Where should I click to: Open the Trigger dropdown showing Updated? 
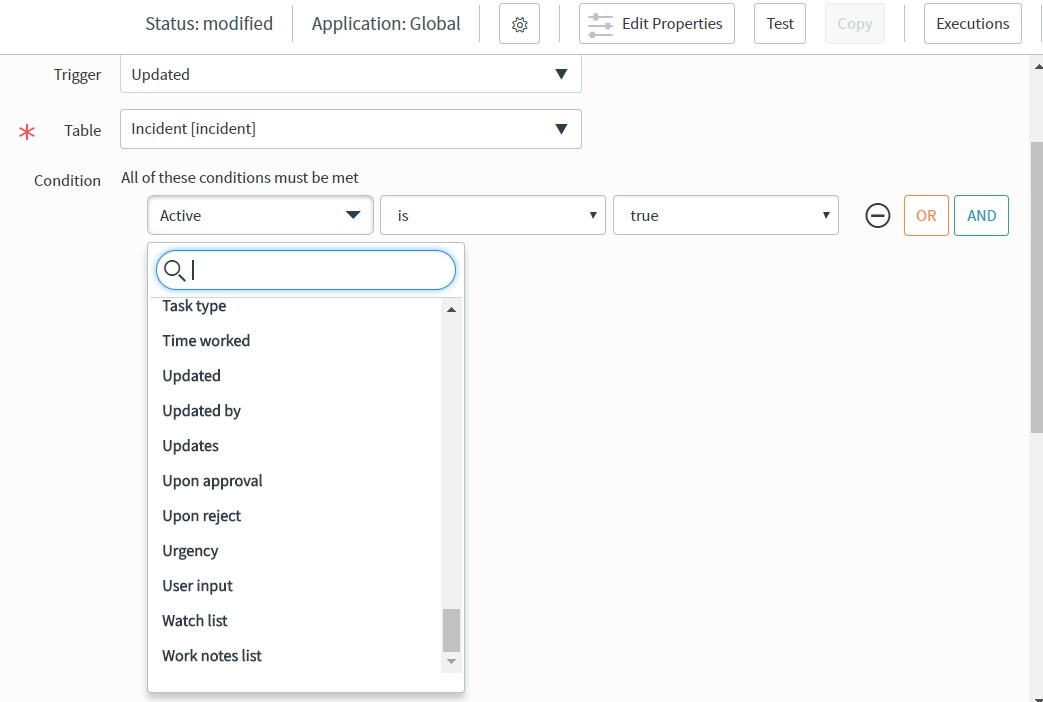pyautogui.click(x=350, y=74)
